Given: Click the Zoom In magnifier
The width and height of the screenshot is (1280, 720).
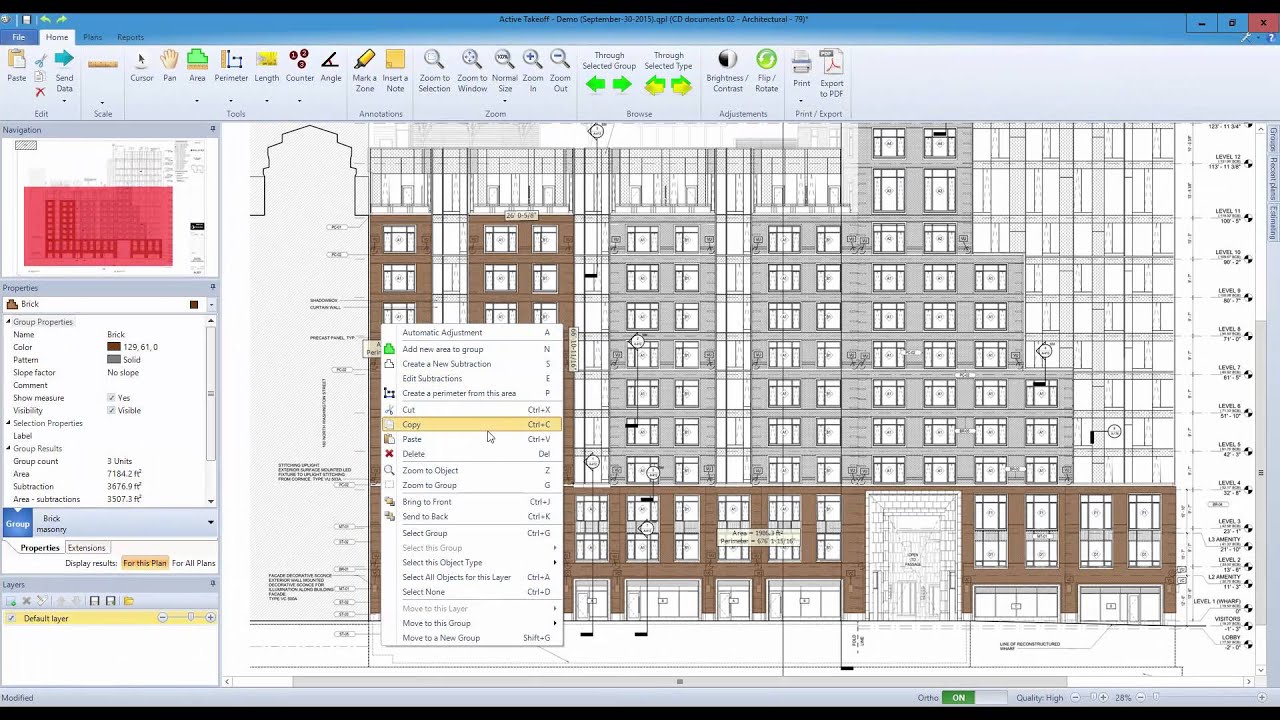Looking at the screenshot, I should (x=533, y=70).
